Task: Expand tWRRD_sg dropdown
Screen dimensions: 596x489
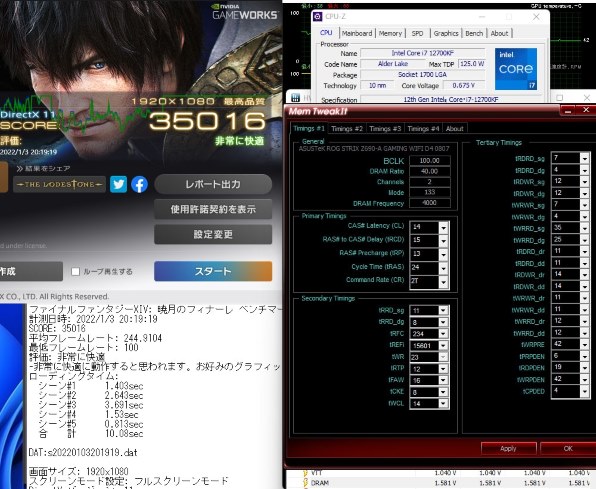Action: 585,228
